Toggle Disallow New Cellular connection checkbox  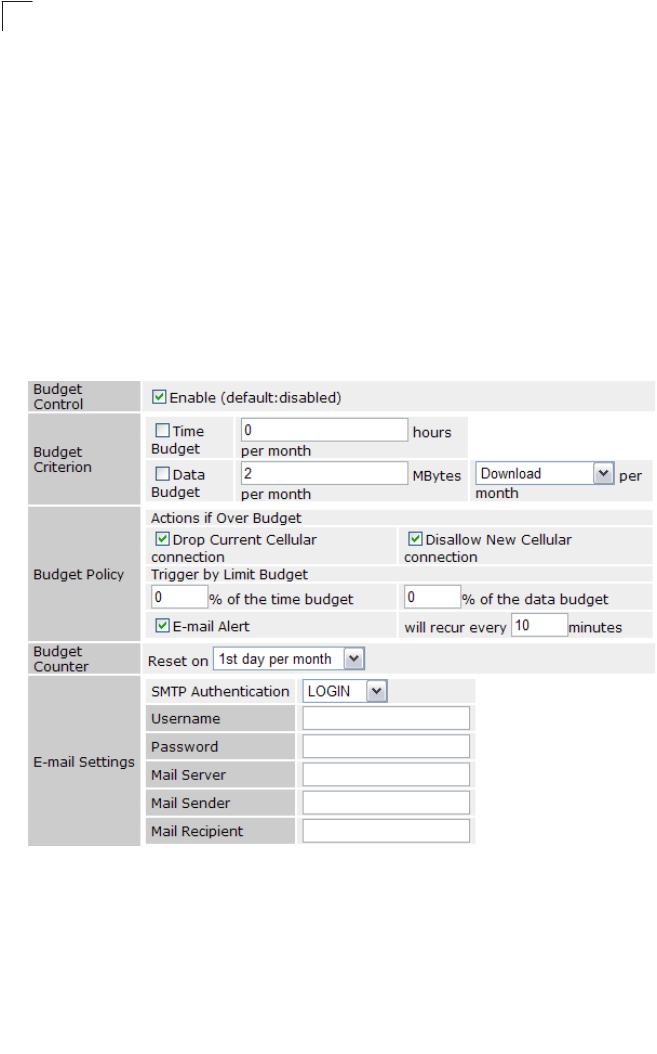click(x=416, y=539)
